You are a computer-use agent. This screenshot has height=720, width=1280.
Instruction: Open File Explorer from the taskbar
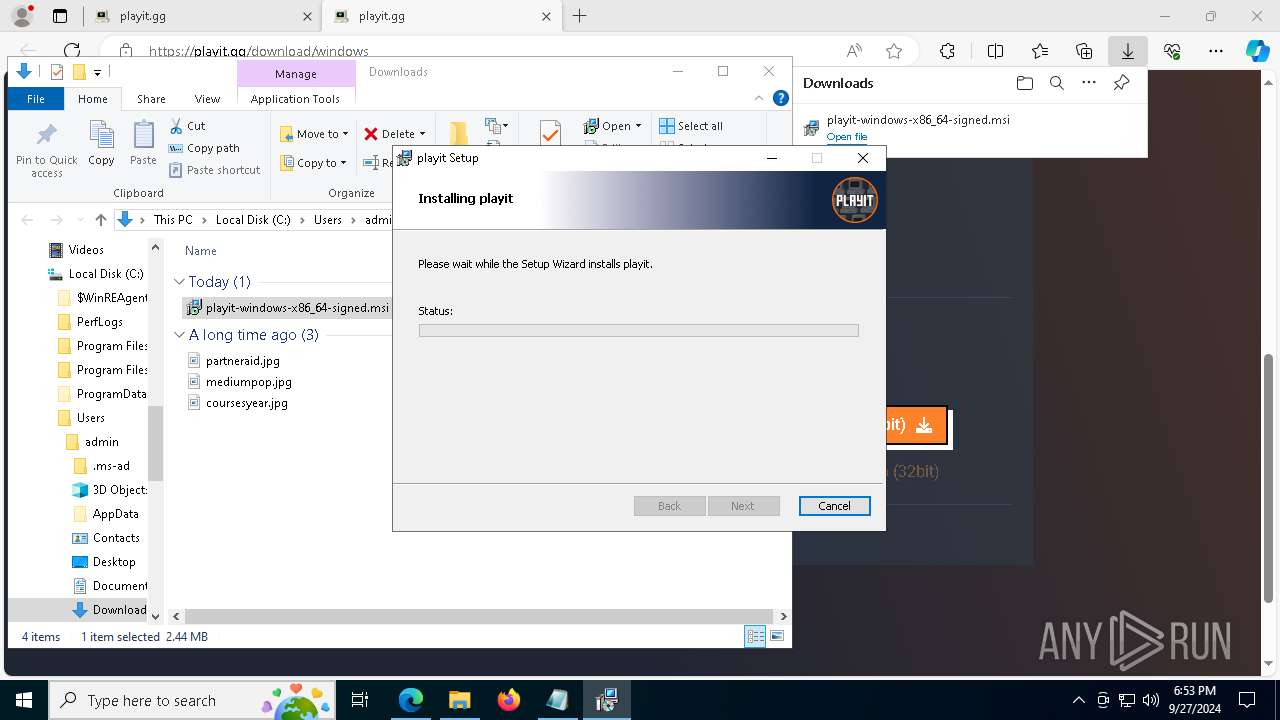[x=459, y=700]
